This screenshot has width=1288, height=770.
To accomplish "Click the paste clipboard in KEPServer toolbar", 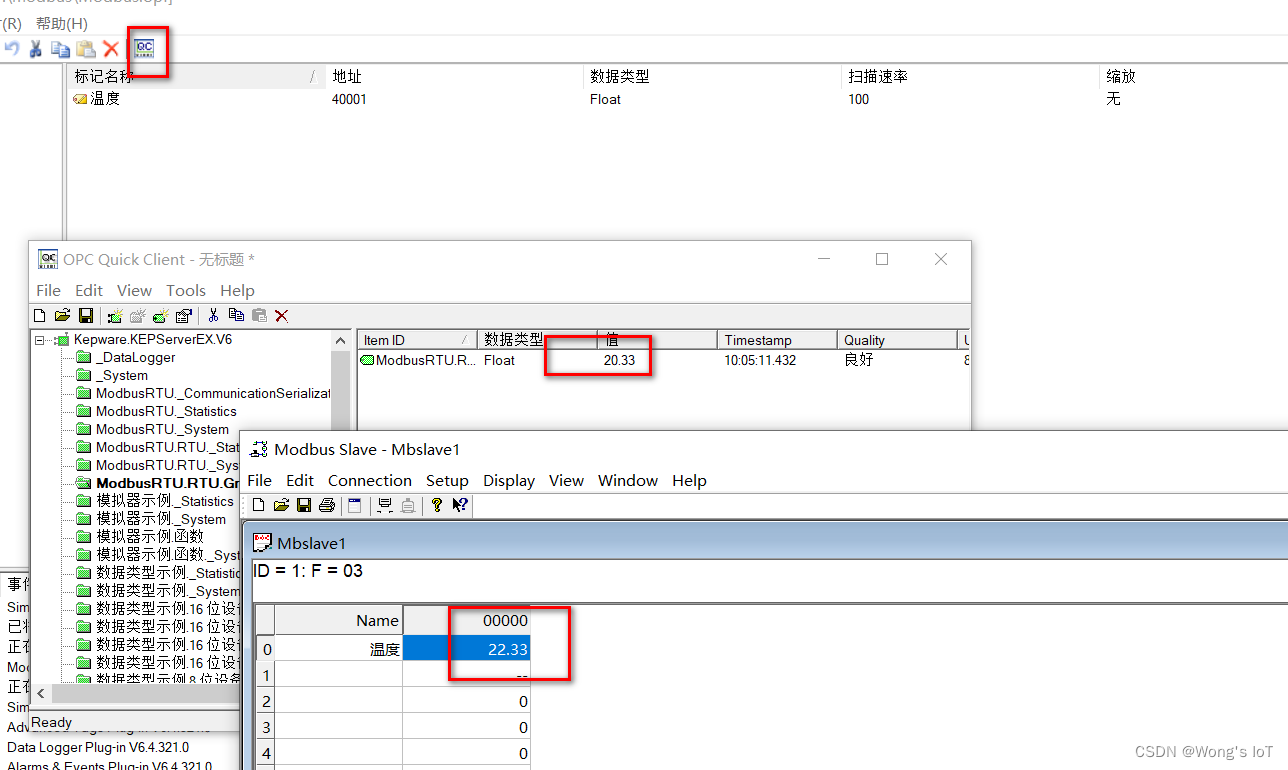I will tap(86, 48).
